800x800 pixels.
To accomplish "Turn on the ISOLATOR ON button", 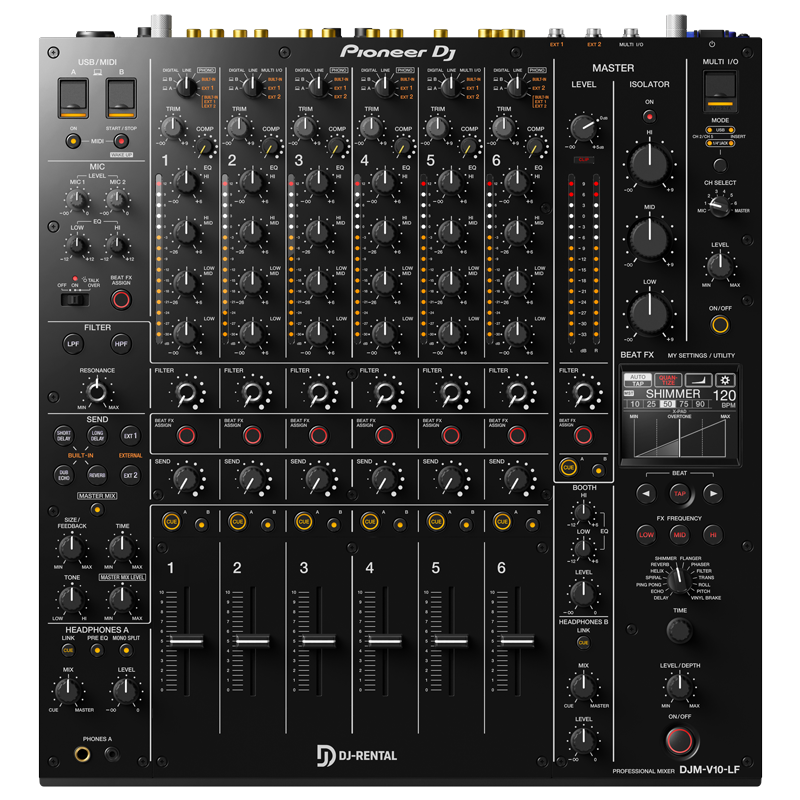I will pos(649,116).
